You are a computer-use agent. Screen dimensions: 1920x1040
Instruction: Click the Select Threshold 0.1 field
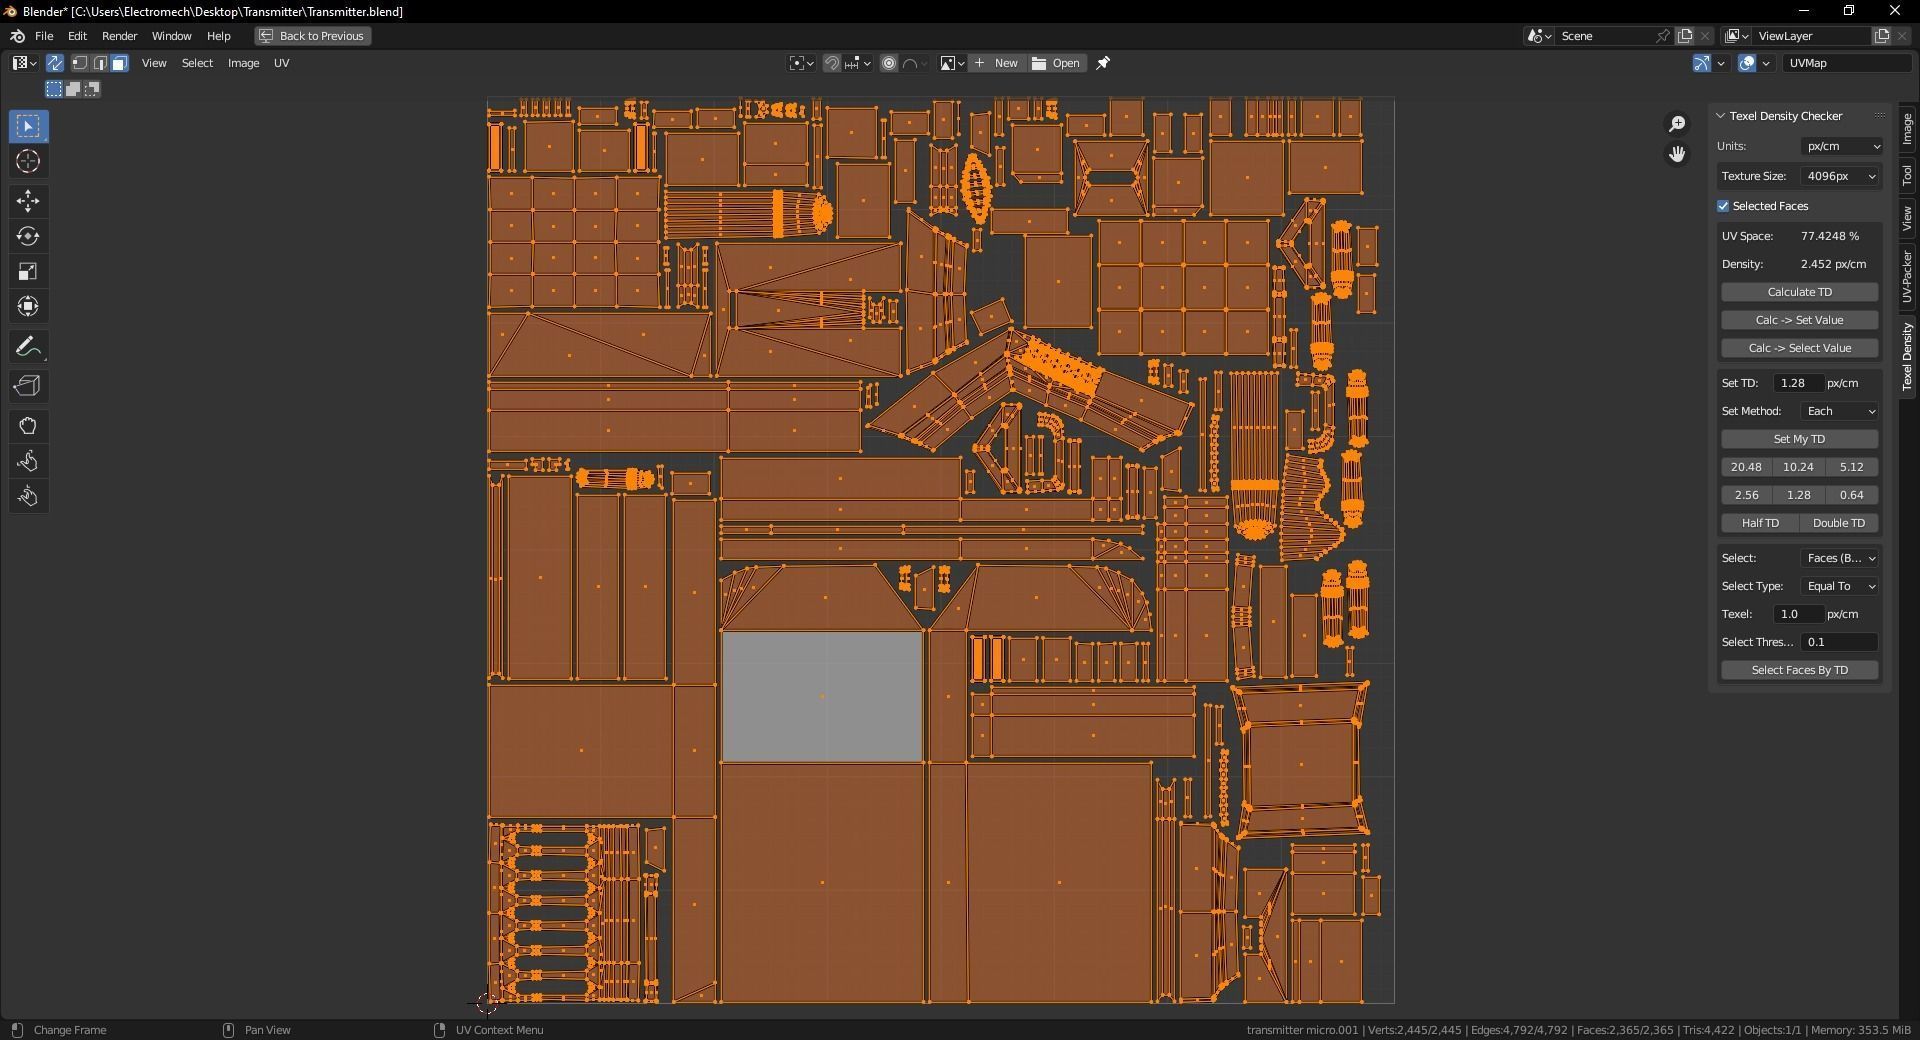pos(1840,642)
